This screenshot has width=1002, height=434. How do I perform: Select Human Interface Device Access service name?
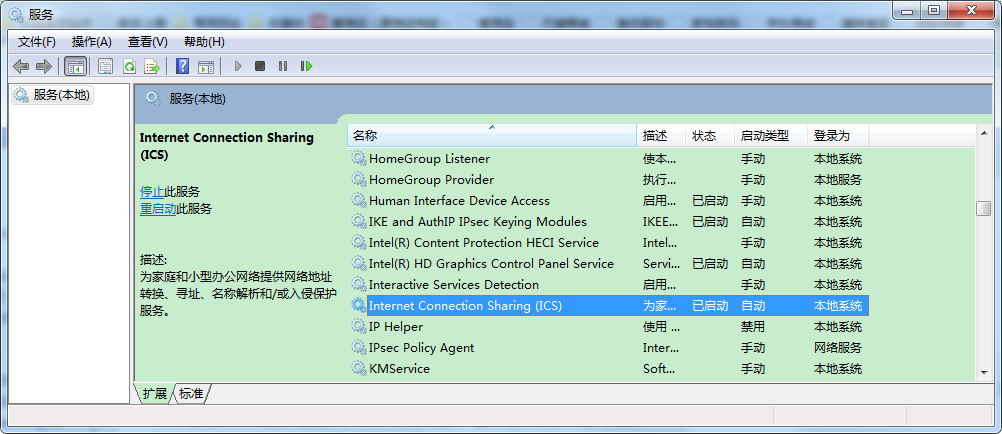click(x=459, y=201)
